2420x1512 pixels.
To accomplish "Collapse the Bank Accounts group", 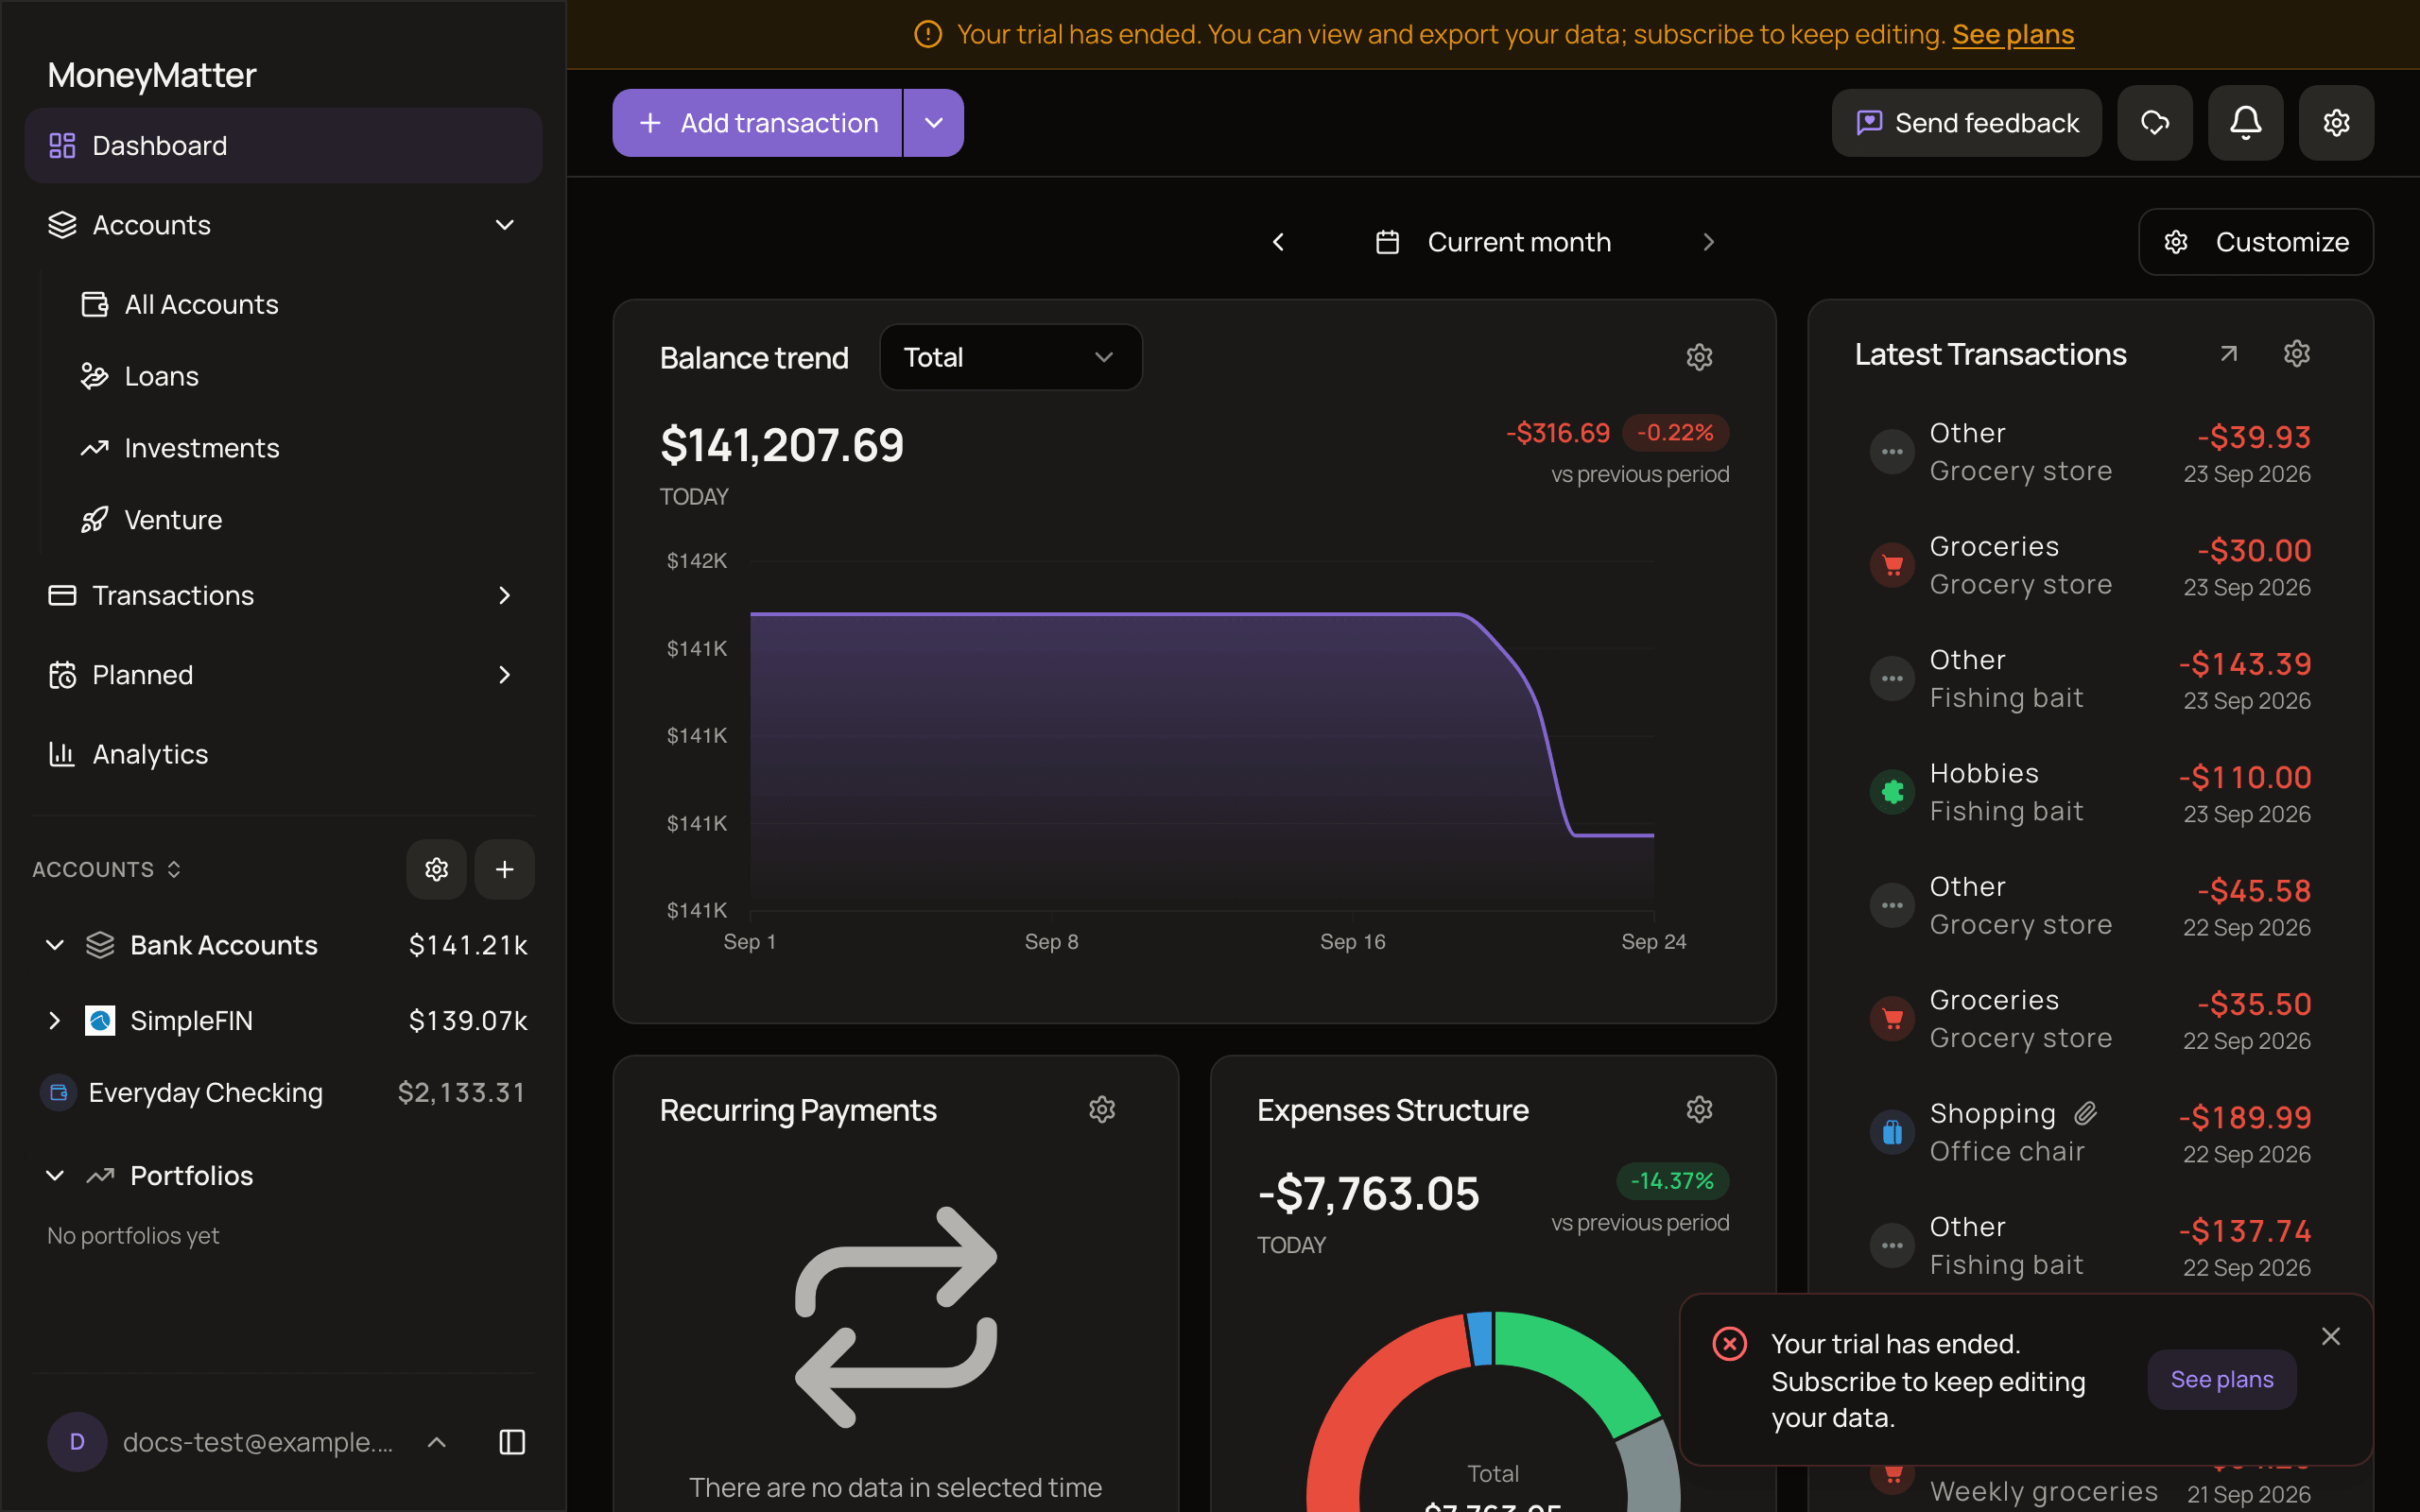I will pos(55,945).
